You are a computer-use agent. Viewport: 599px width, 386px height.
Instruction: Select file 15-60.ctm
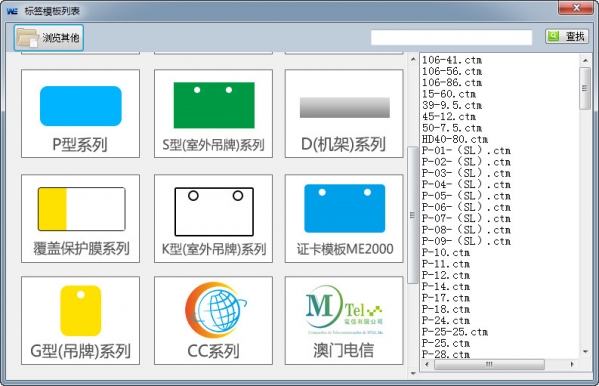[449, 94]
